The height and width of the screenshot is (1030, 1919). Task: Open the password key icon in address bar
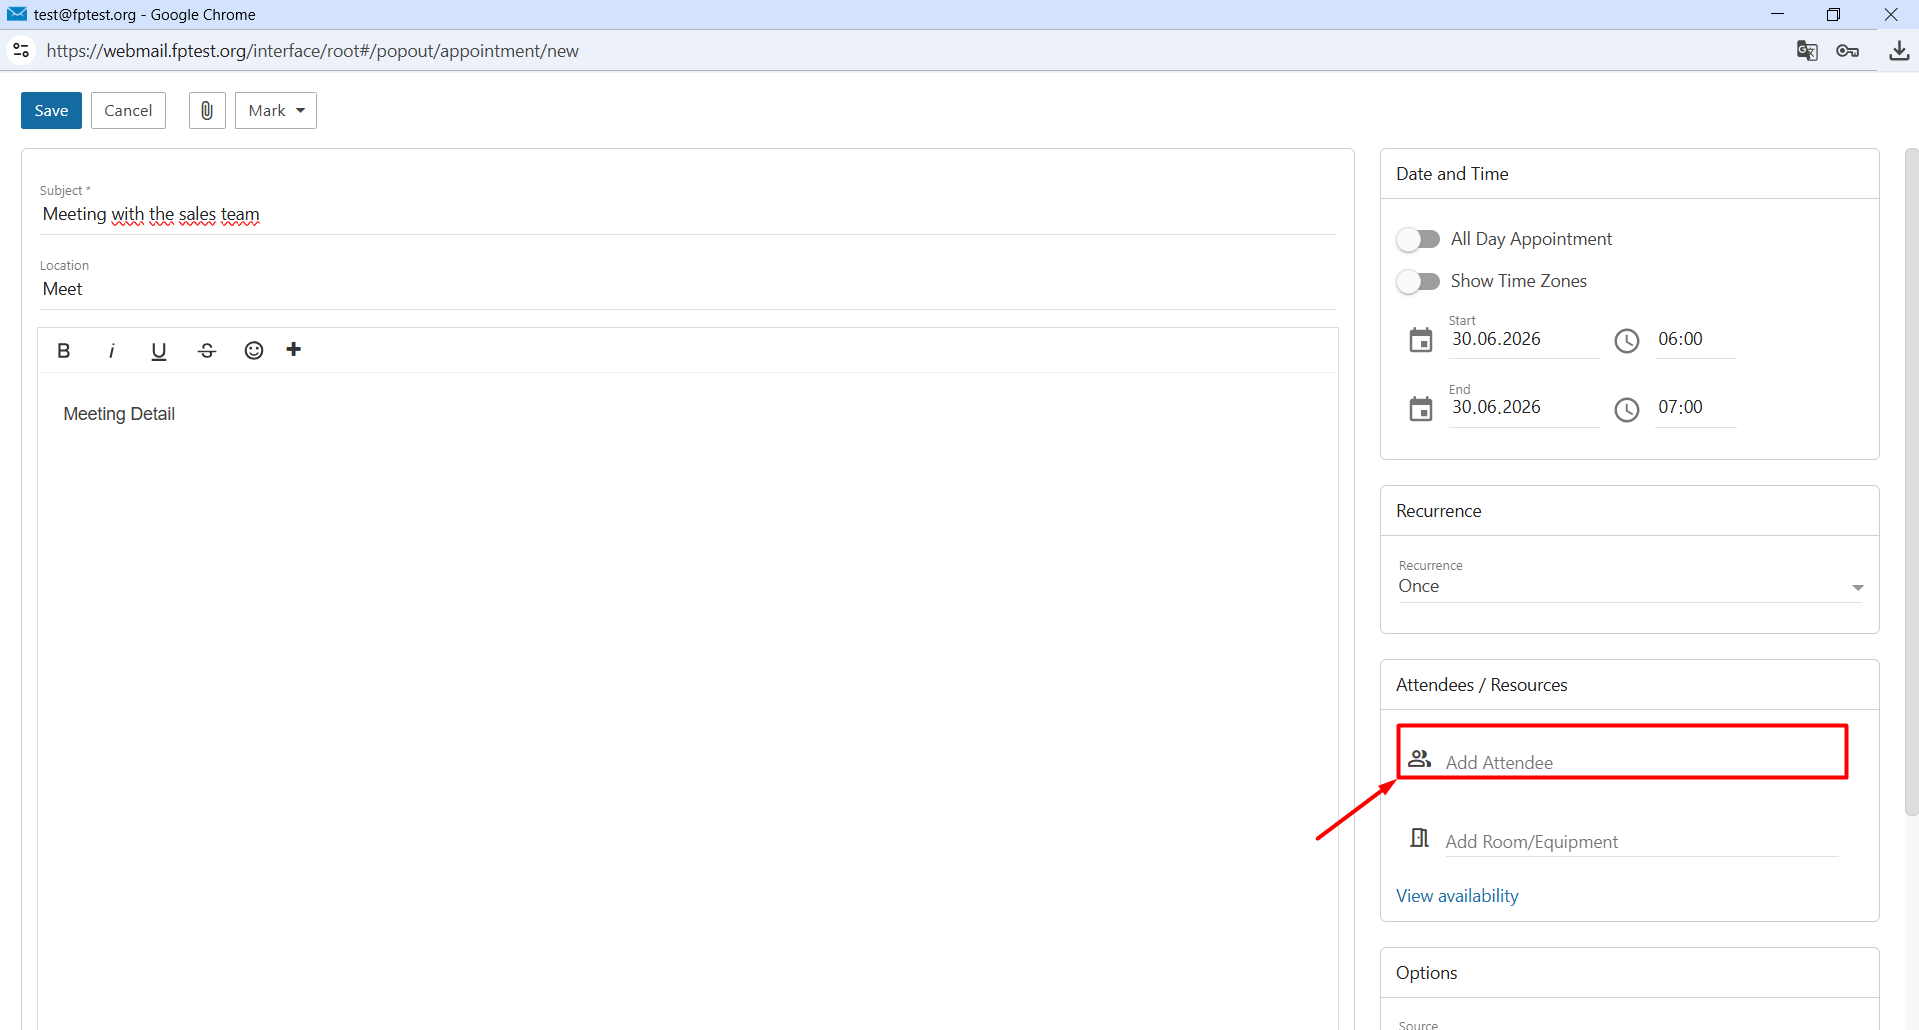tap(1848, 51)
